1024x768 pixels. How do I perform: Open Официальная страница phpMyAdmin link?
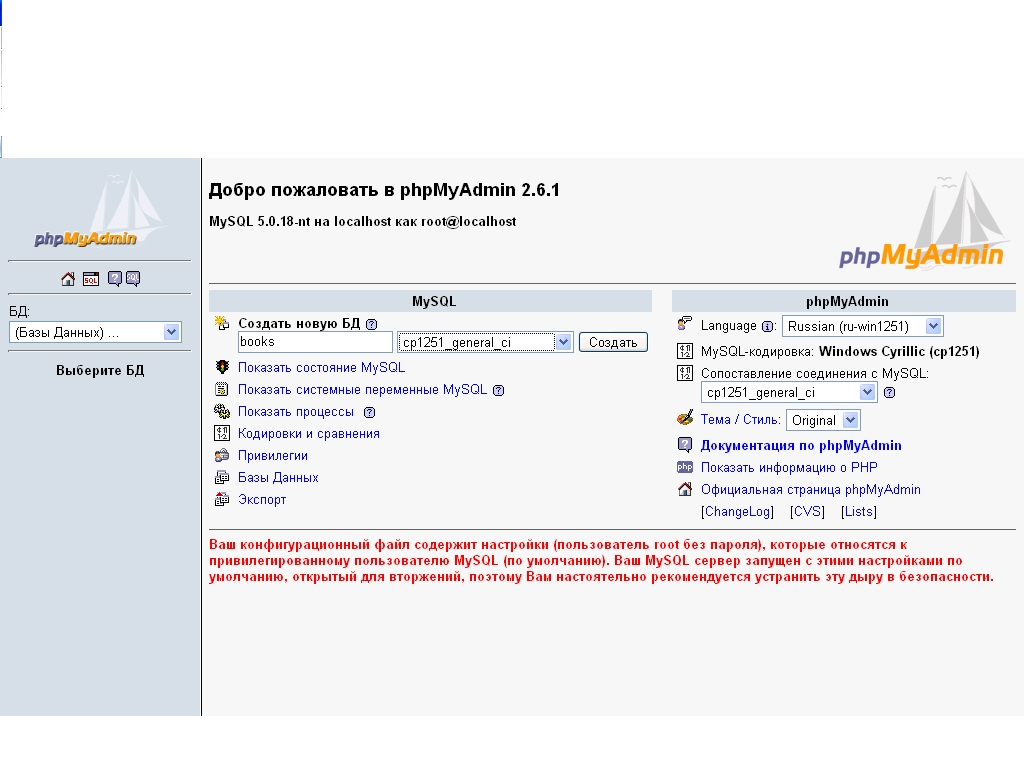[811, 490]
